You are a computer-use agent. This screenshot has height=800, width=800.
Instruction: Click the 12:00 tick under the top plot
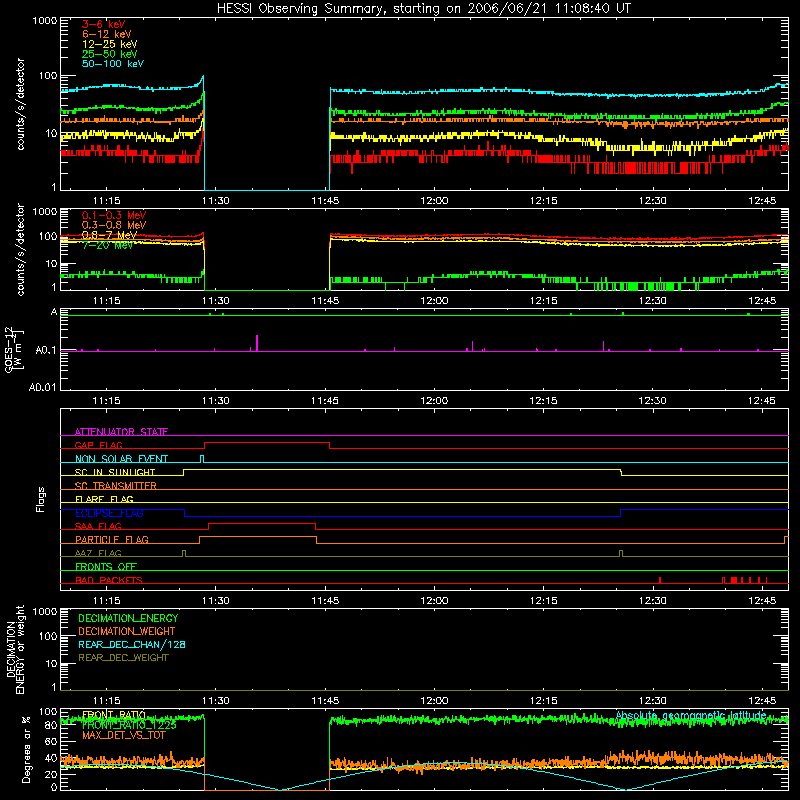click(434, 201)
